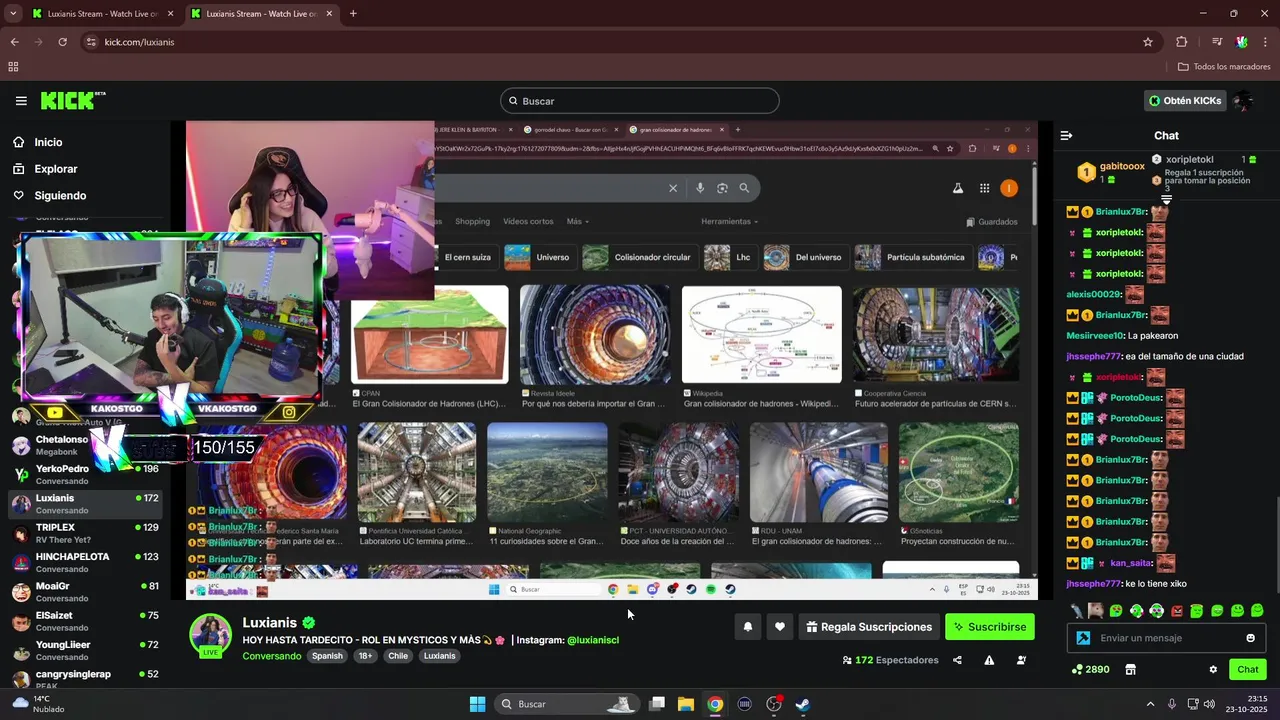The image size is (1280, 720).
Task: Open the Kick shop icon below chat
Action: click(1131, 669)
